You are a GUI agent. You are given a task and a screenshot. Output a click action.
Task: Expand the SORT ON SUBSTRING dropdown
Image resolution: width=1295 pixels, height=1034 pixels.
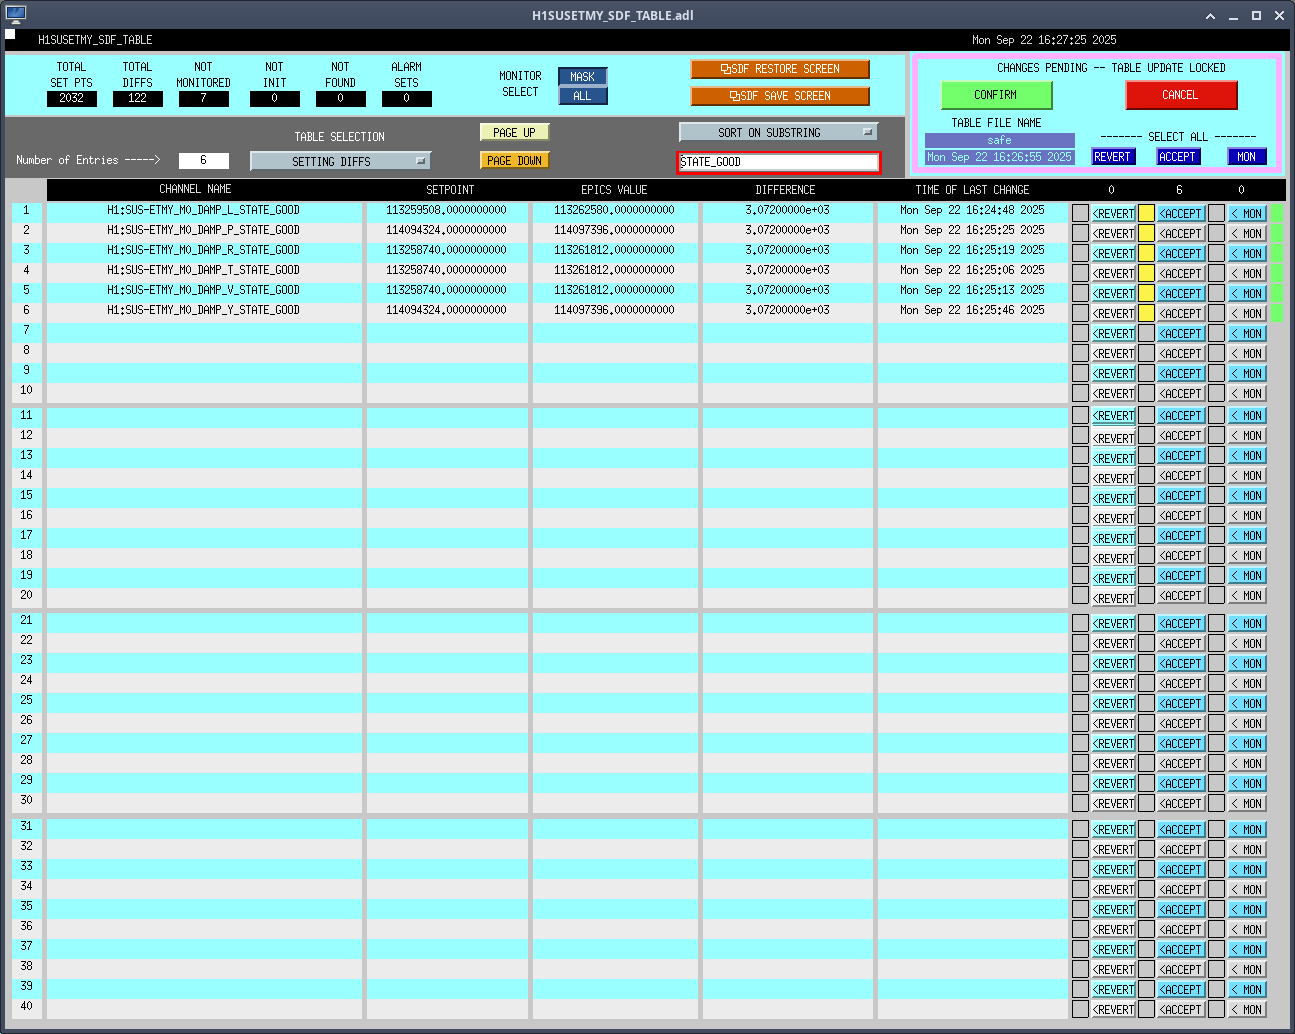(778, 132)
